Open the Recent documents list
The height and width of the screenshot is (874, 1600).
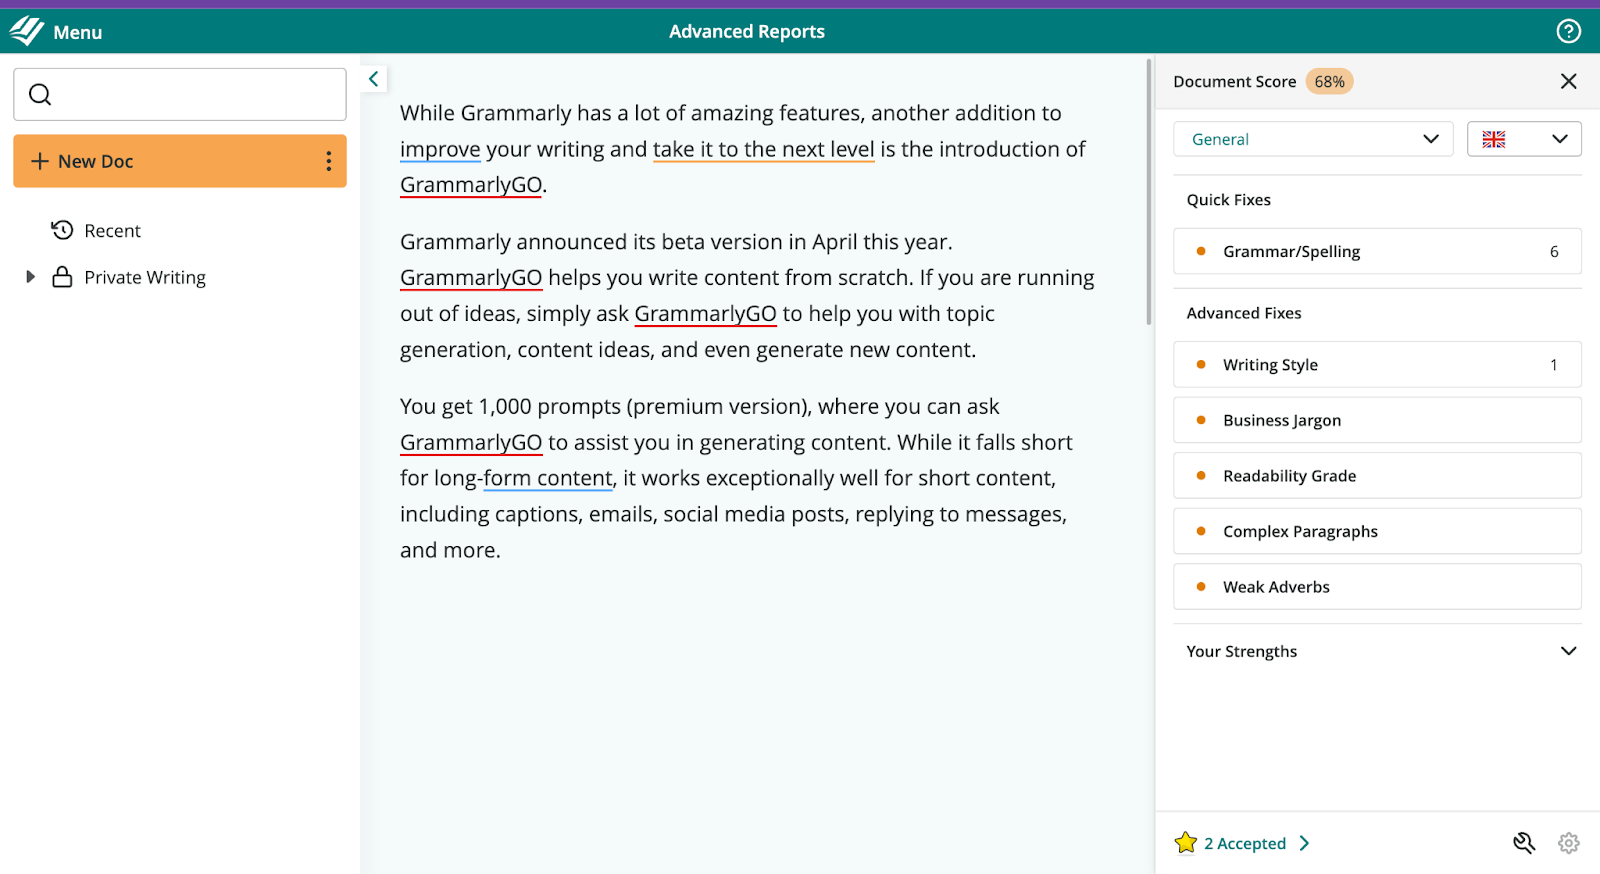tap(112, 231)
